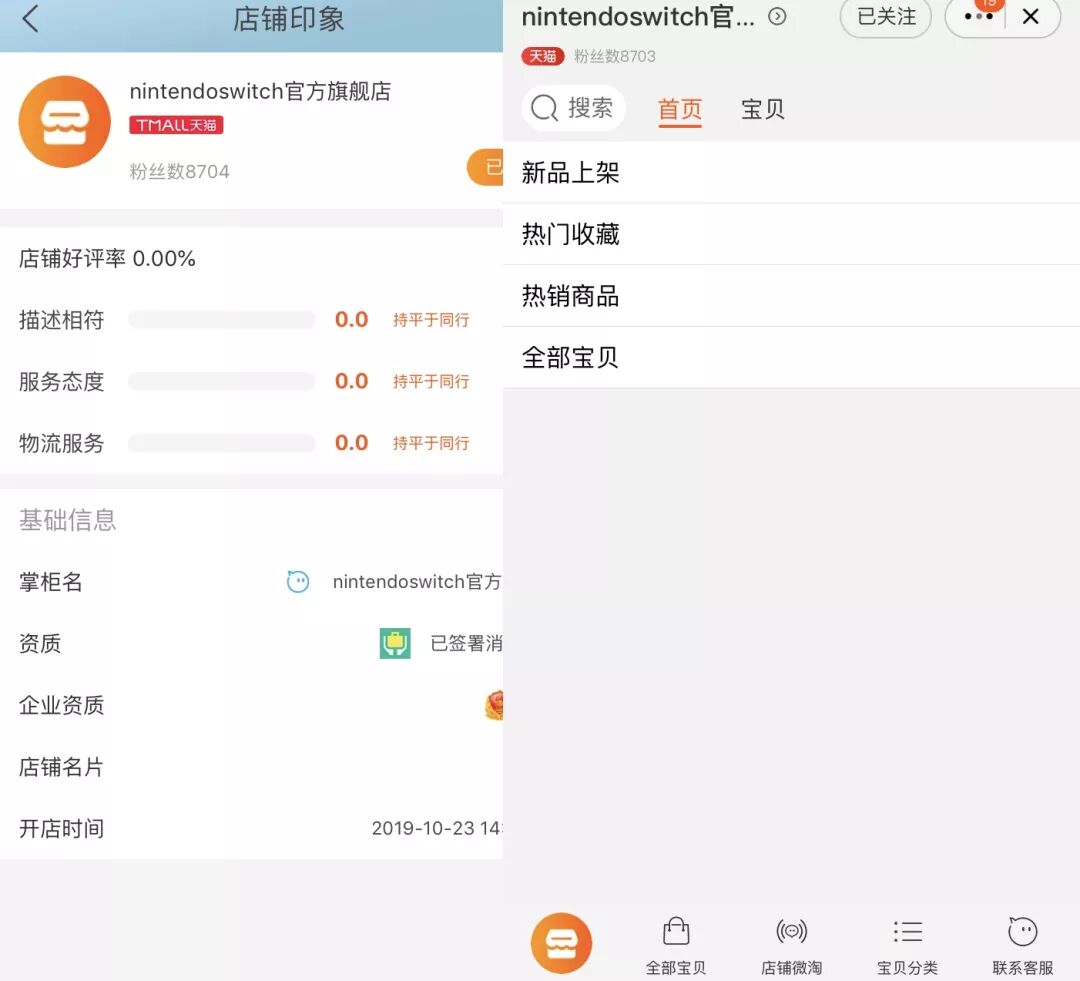This screenshot has height=981, width=1080.
Task: Switch to the 宝贝 tab
Action: 762,109
